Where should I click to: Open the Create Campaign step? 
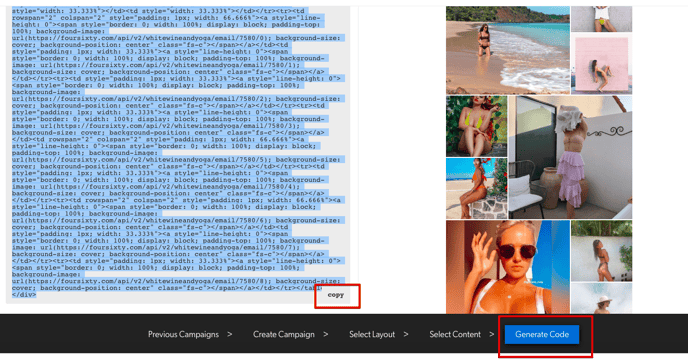(283, 335)
